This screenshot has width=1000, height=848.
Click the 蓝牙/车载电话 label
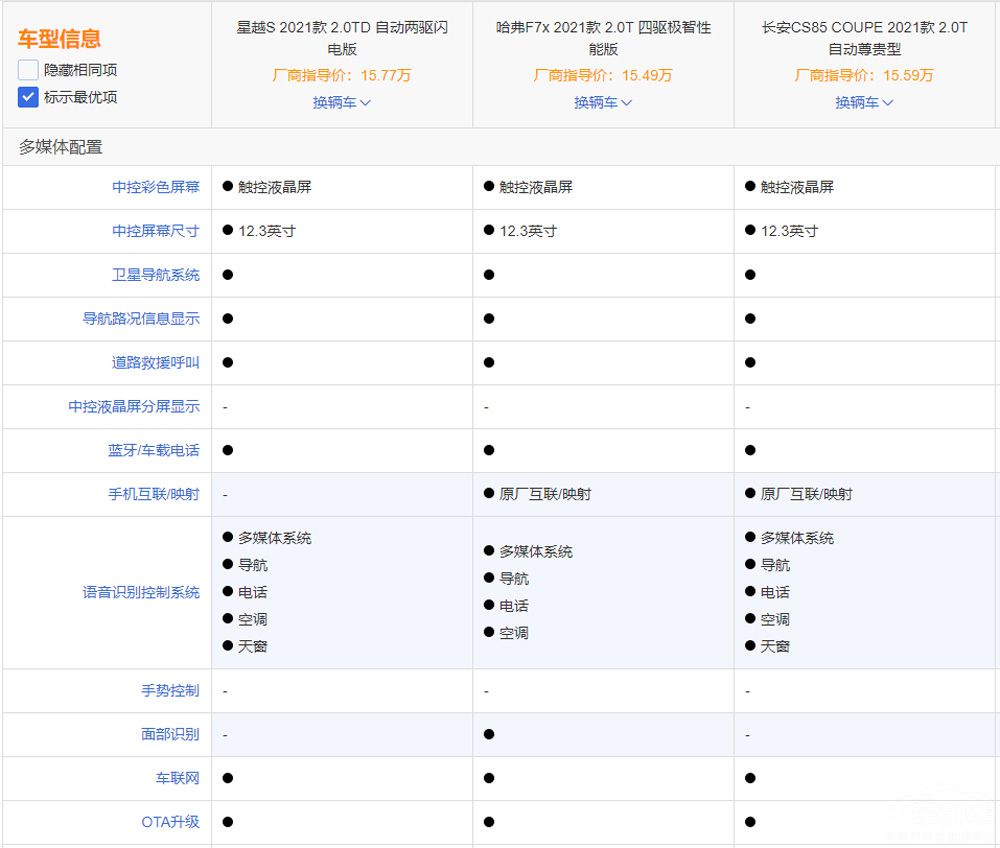coord(153,451)
